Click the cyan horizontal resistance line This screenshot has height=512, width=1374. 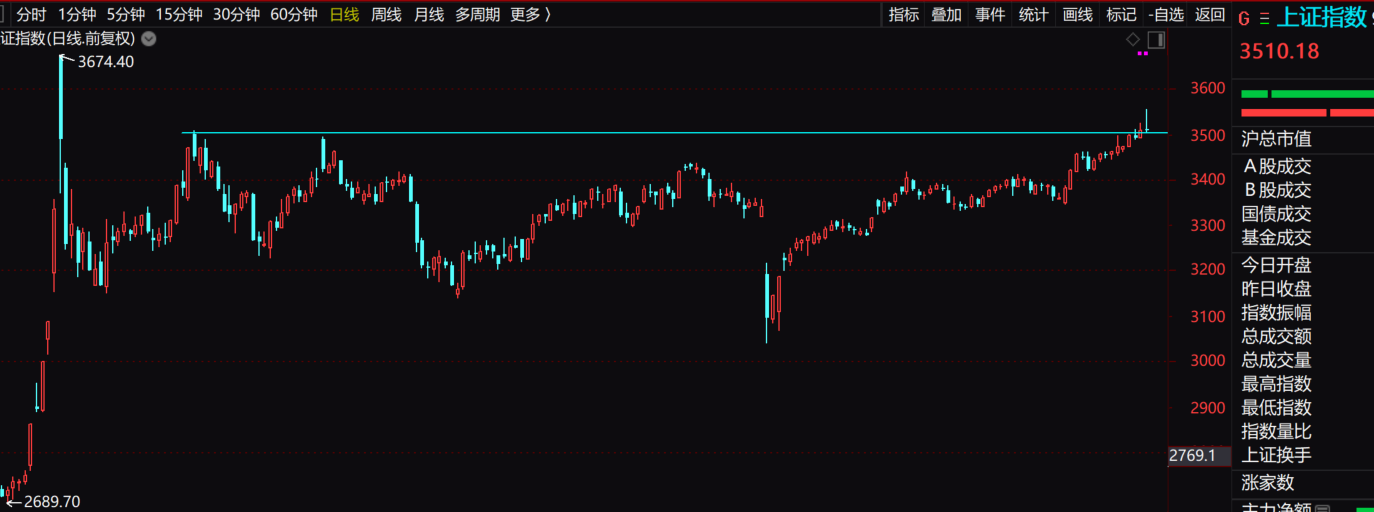[x=650, y=132]
